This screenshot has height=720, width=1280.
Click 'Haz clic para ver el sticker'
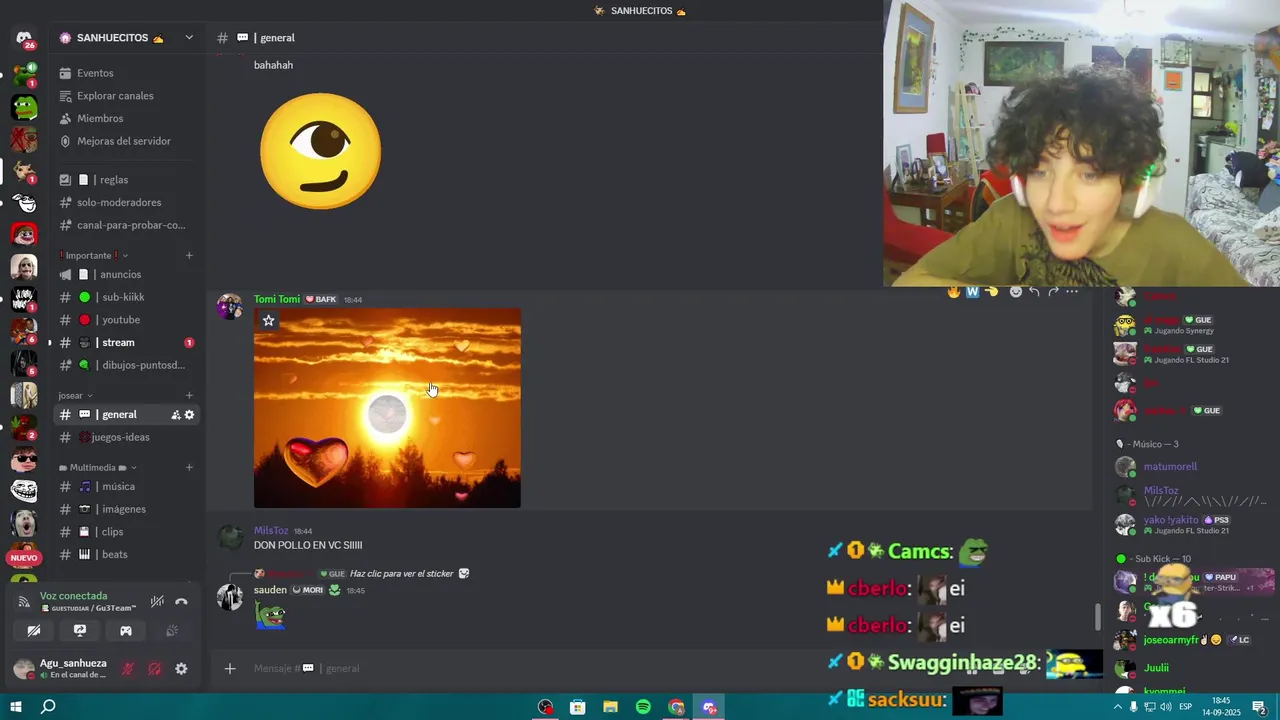click(x=401, y=574)
